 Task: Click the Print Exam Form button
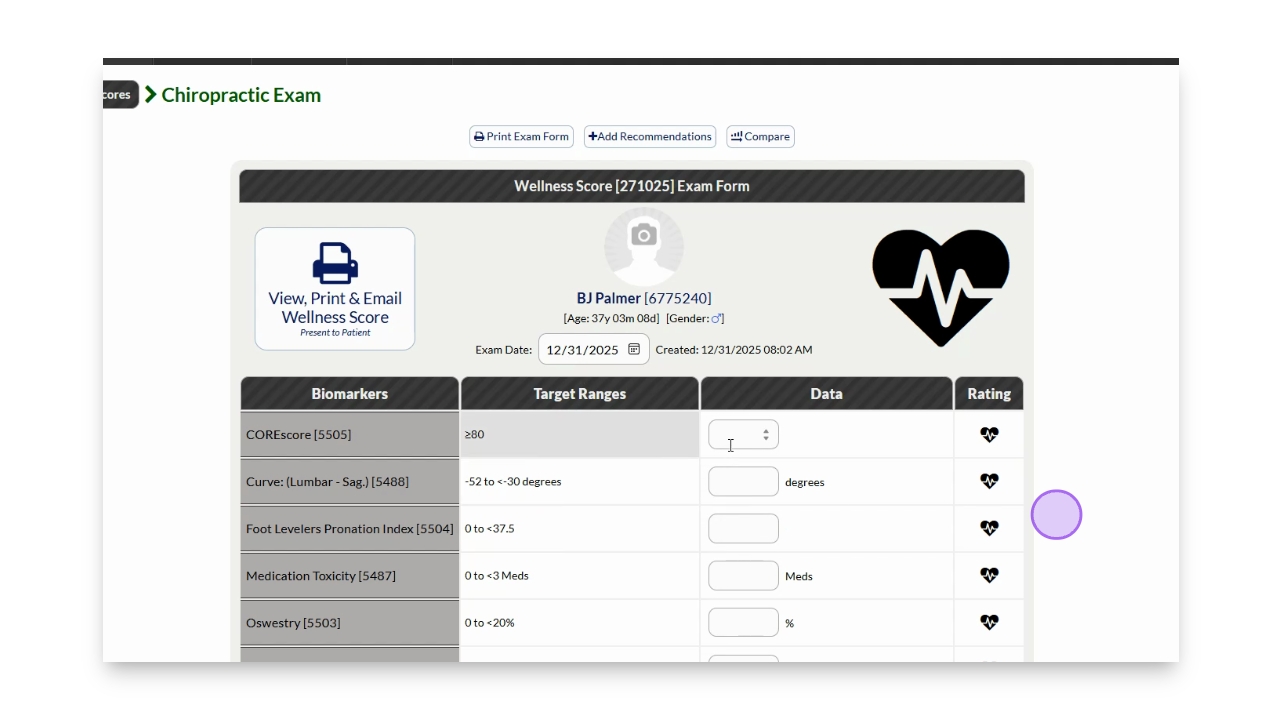[x=521, y=137]
